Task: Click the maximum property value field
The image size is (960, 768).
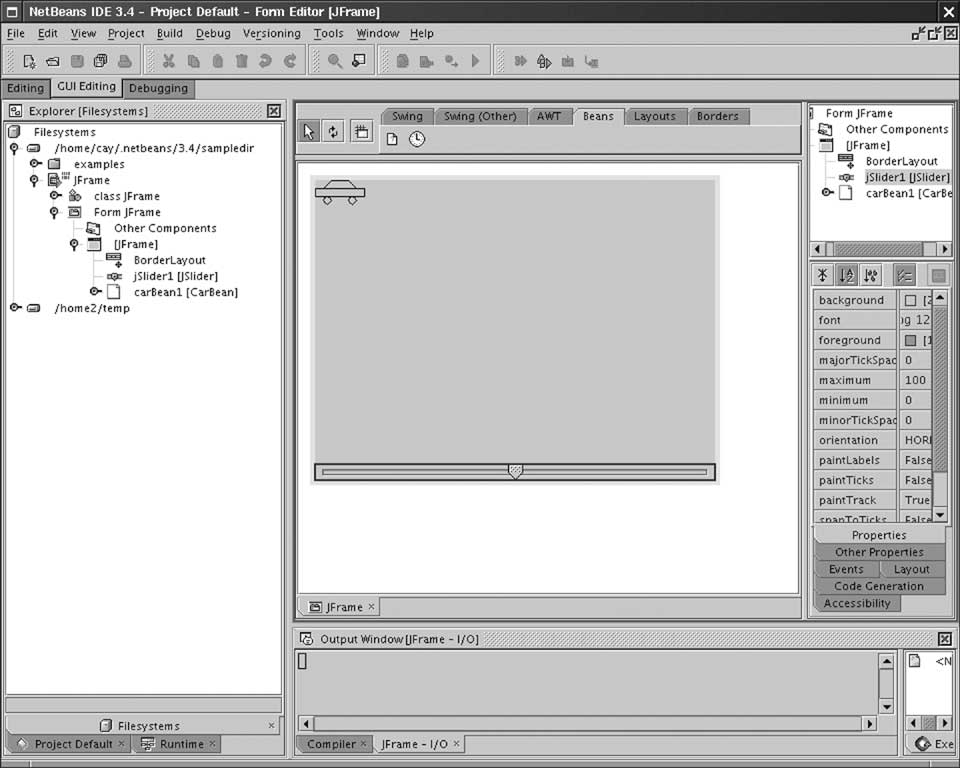Action: [x=915, y=380]
